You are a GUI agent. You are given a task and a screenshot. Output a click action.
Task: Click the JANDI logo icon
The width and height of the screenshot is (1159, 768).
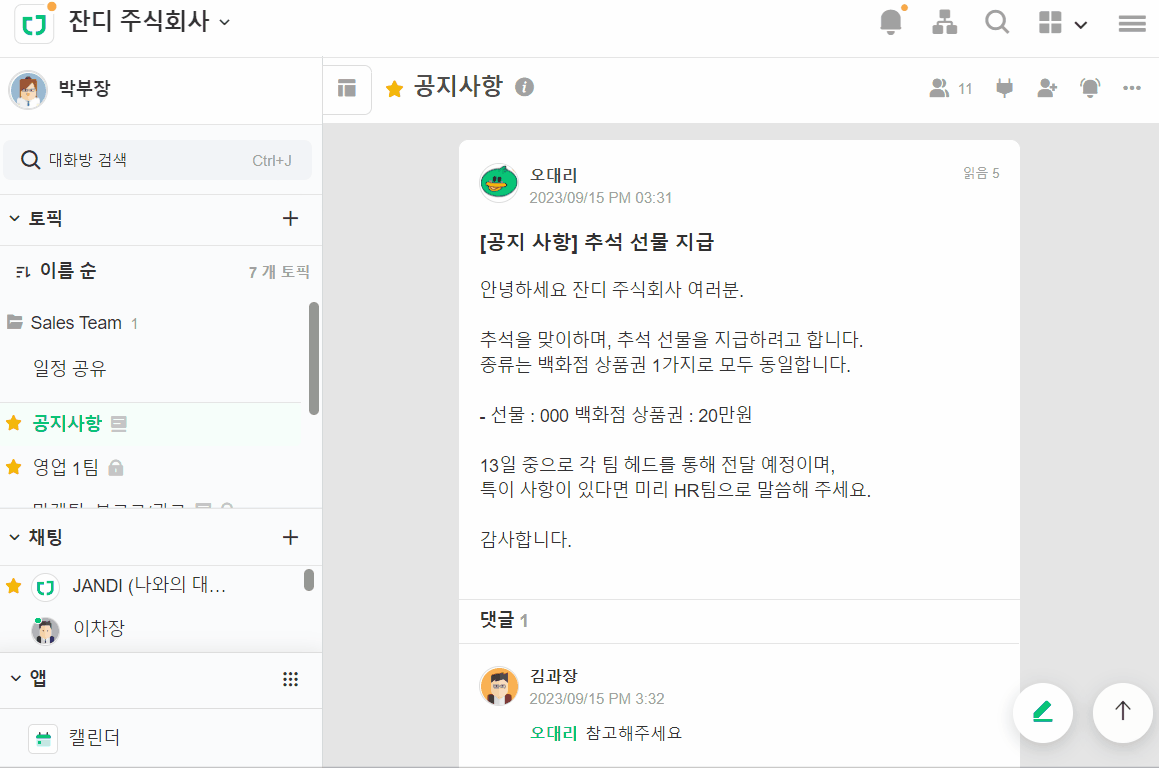tap(35, 24)
